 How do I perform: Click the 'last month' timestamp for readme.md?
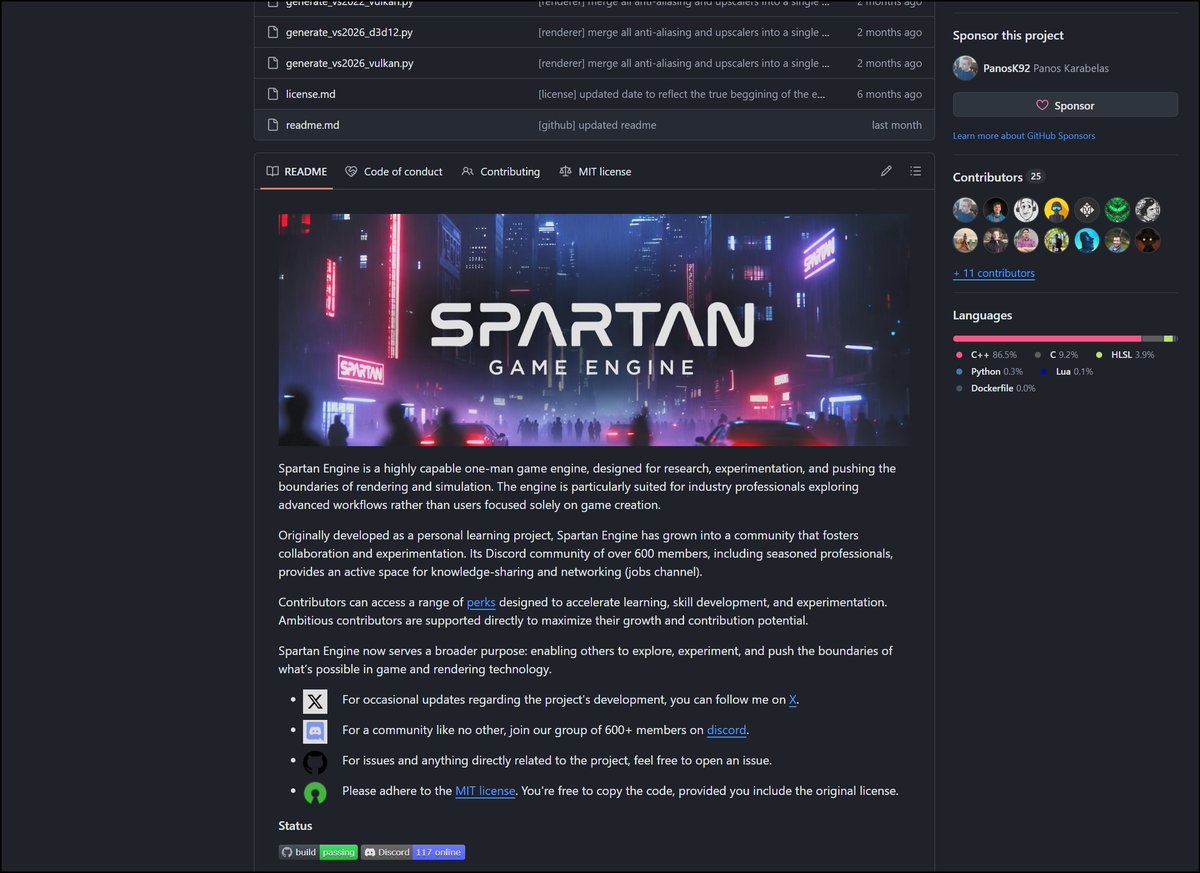click(x=897, y=125)
